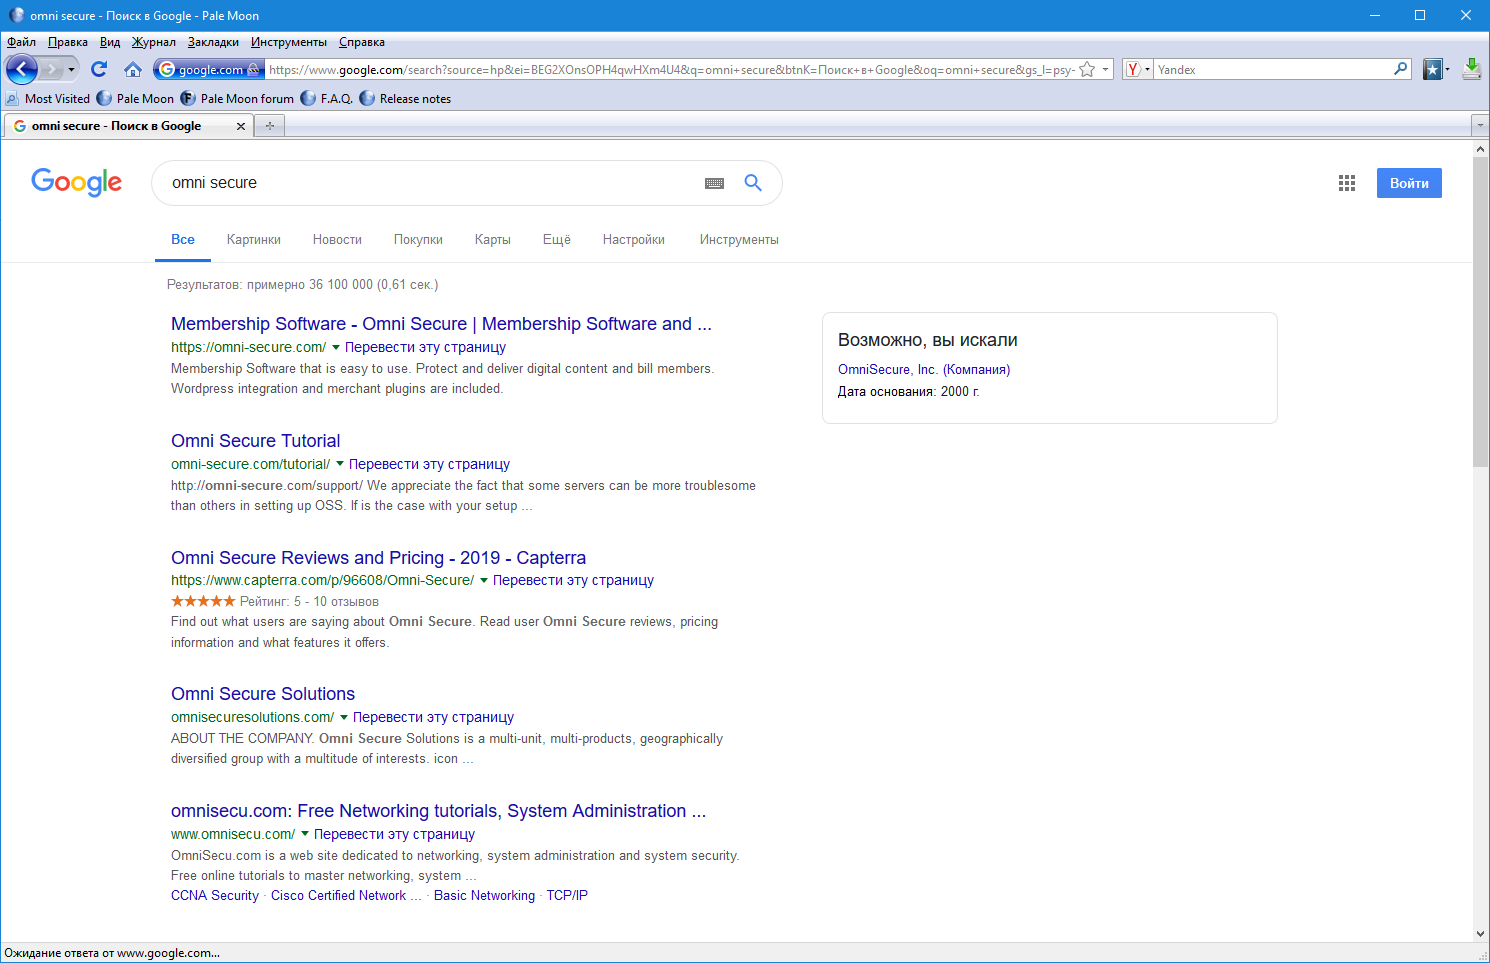Open the downloads arrow icon

coord(1471,69)
